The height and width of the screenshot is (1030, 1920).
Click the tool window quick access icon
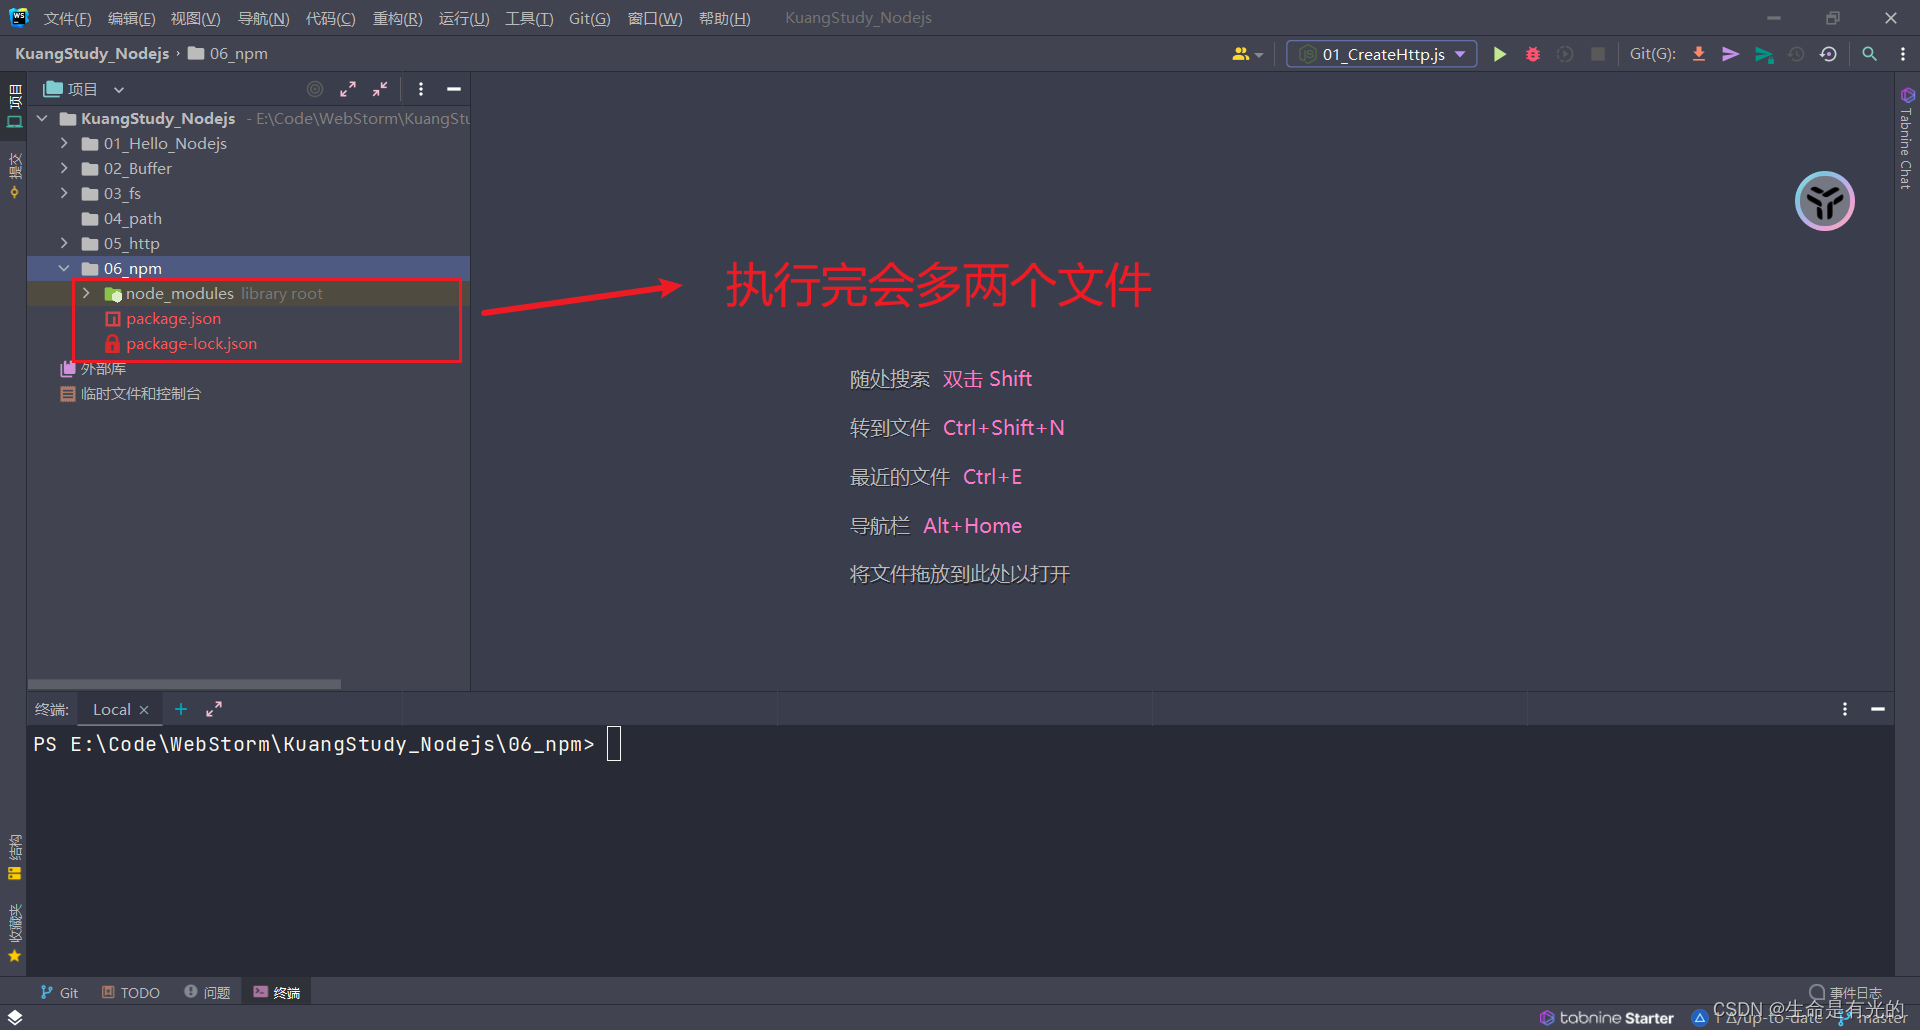point(14,1017)
